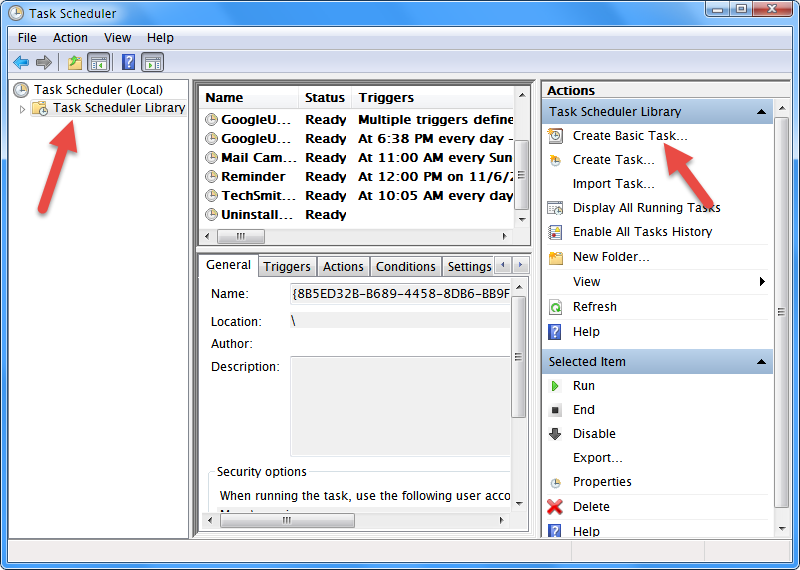Select the Uninstall... task row
Screen dimensions: 800x570
357,215
